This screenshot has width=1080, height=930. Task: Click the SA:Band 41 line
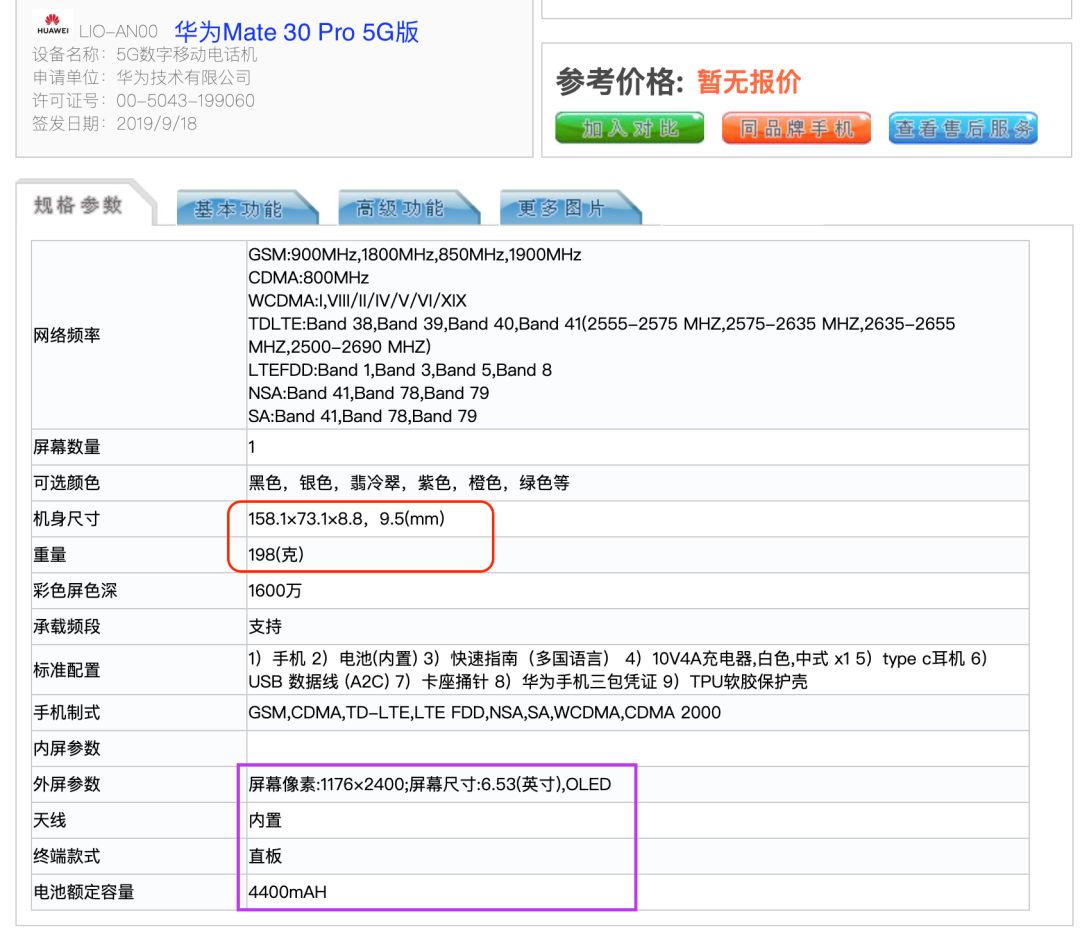click(x=362, y=416)
